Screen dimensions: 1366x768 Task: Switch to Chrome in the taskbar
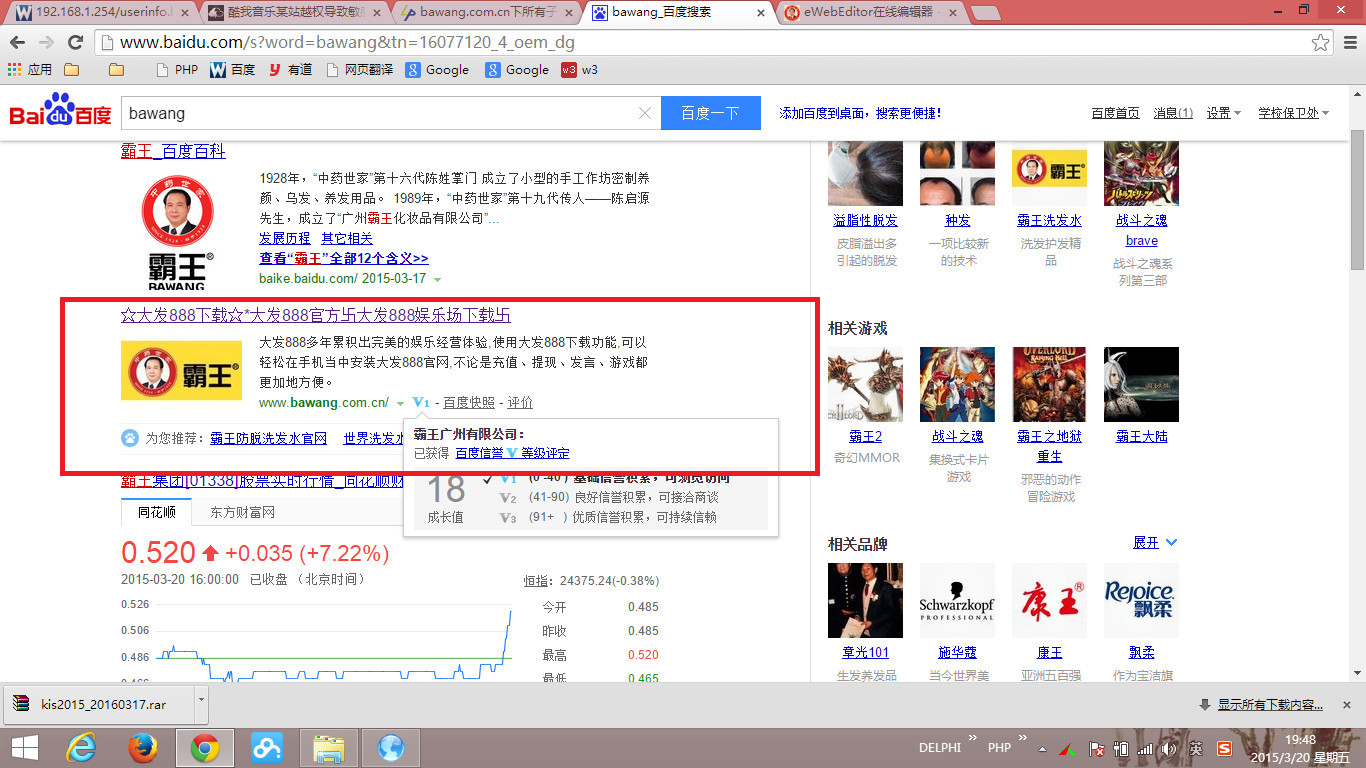coord(205,747)
